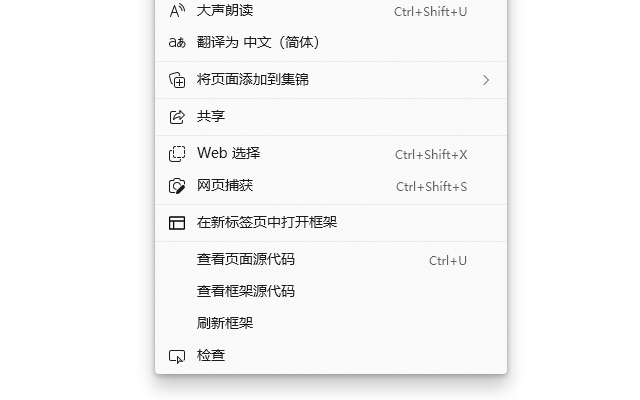The width and height of the screenshot is (640, 400).
Task: Choose the 网页捕获 text label
Action: pos(225,186)
